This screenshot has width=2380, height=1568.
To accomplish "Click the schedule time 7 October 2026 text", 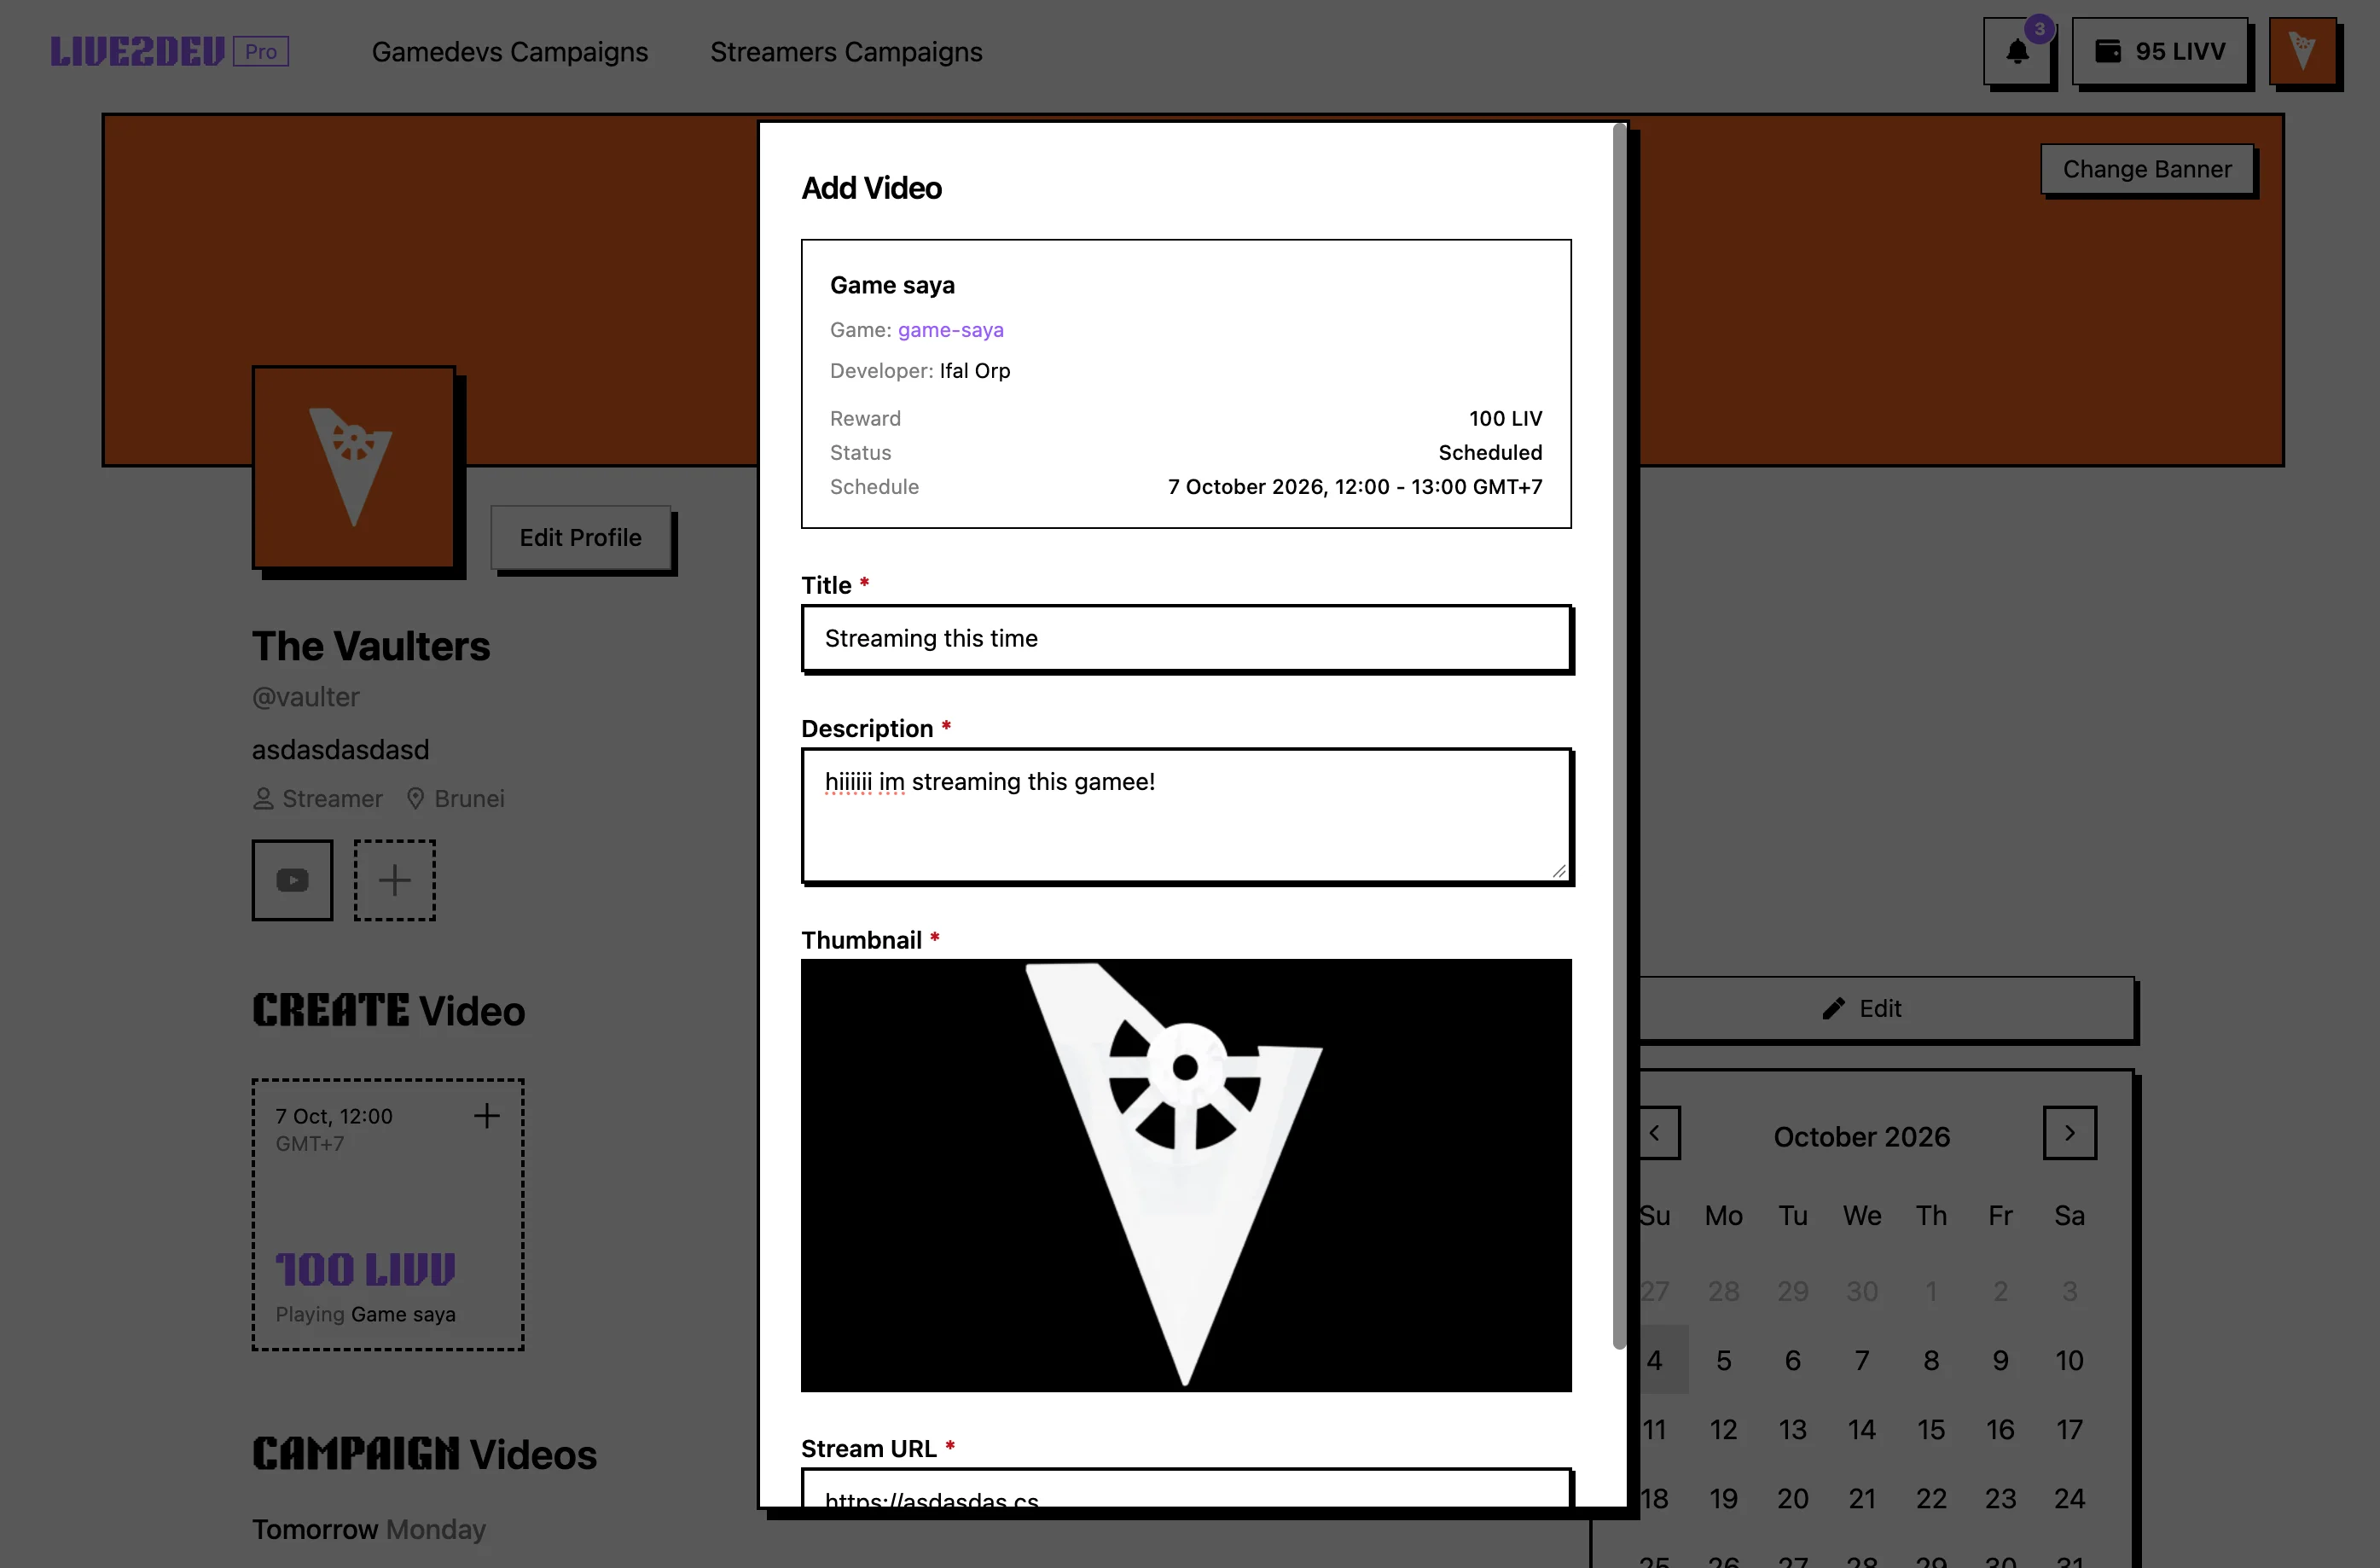I will point(1355,487).
